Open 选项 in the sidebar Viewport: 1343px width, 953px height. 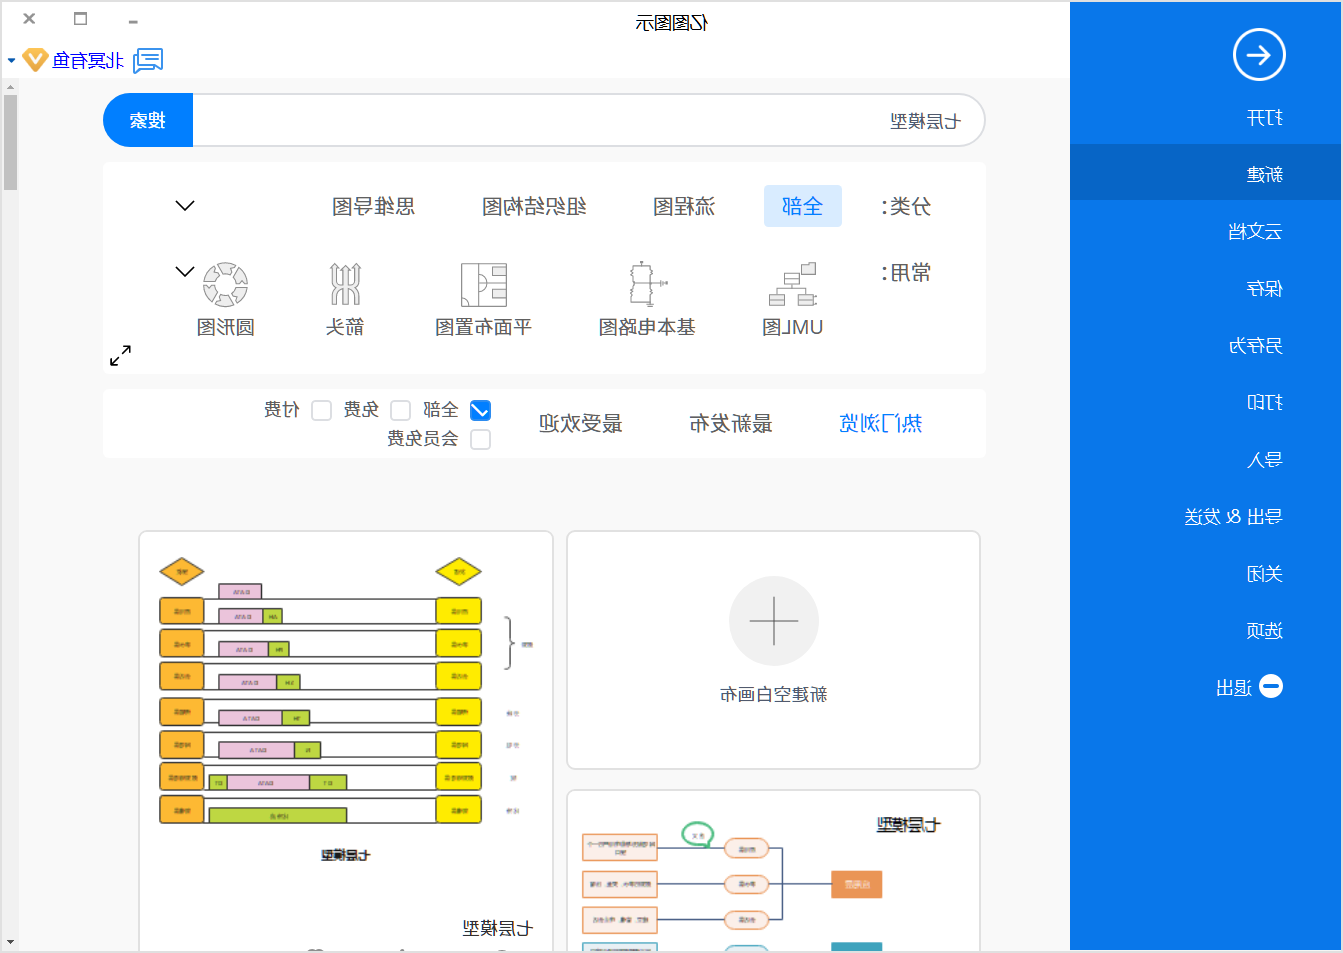coord(1206,631)
